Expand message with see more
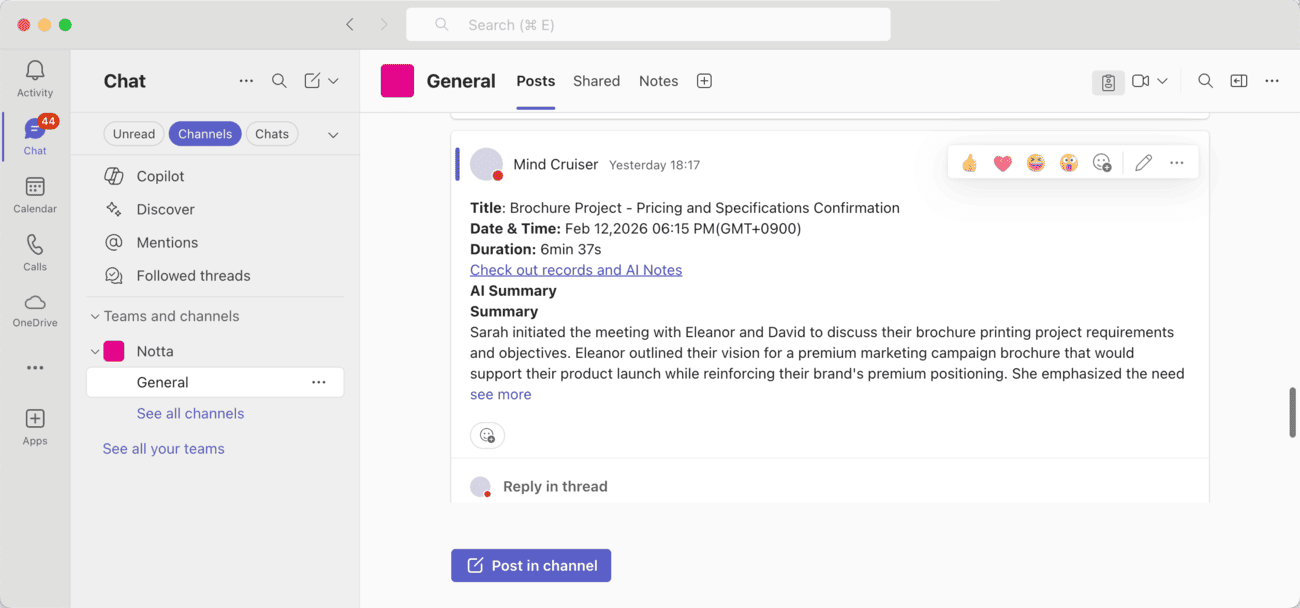The height and width of the screenshot is (608, 1300). 501,394
